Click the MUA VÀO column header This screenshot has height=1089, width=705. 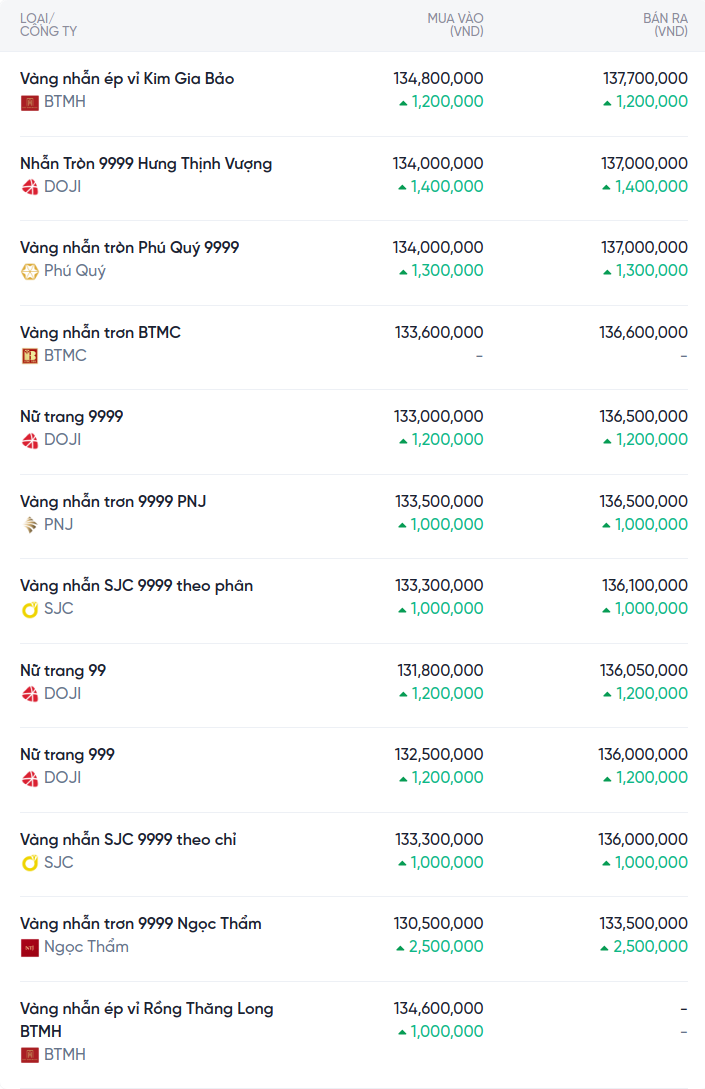pos(455,25)
